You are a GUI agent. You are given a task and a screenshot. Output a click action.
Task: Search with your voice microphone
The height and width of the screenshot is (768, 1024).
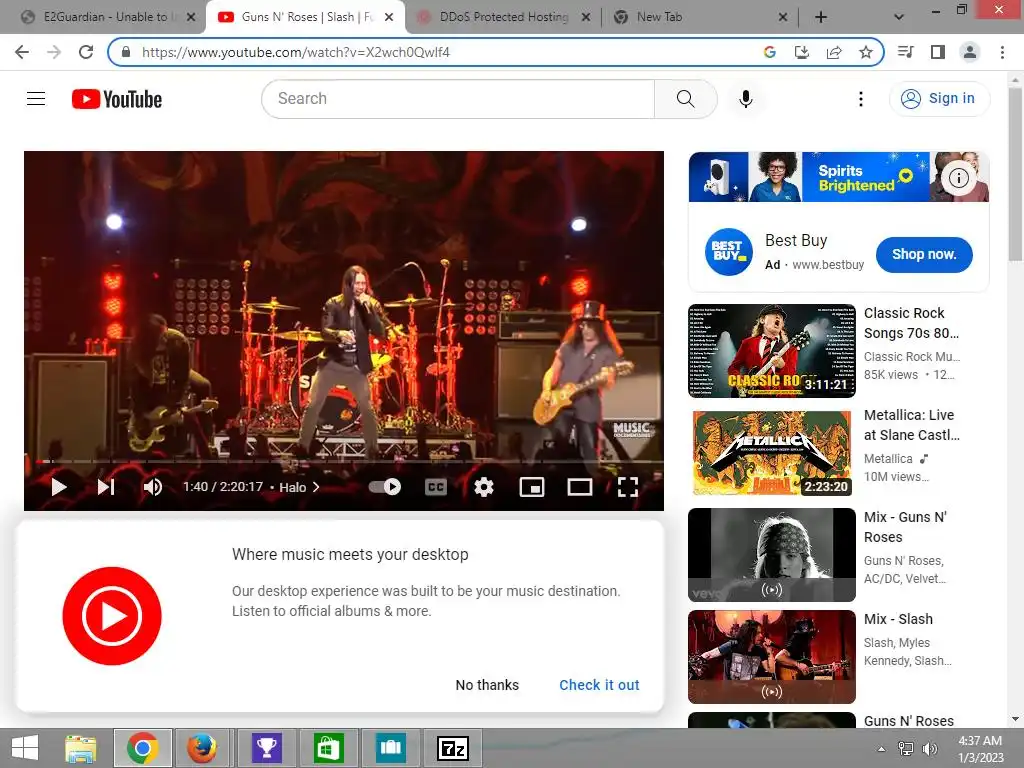click(x=746, y=99)
